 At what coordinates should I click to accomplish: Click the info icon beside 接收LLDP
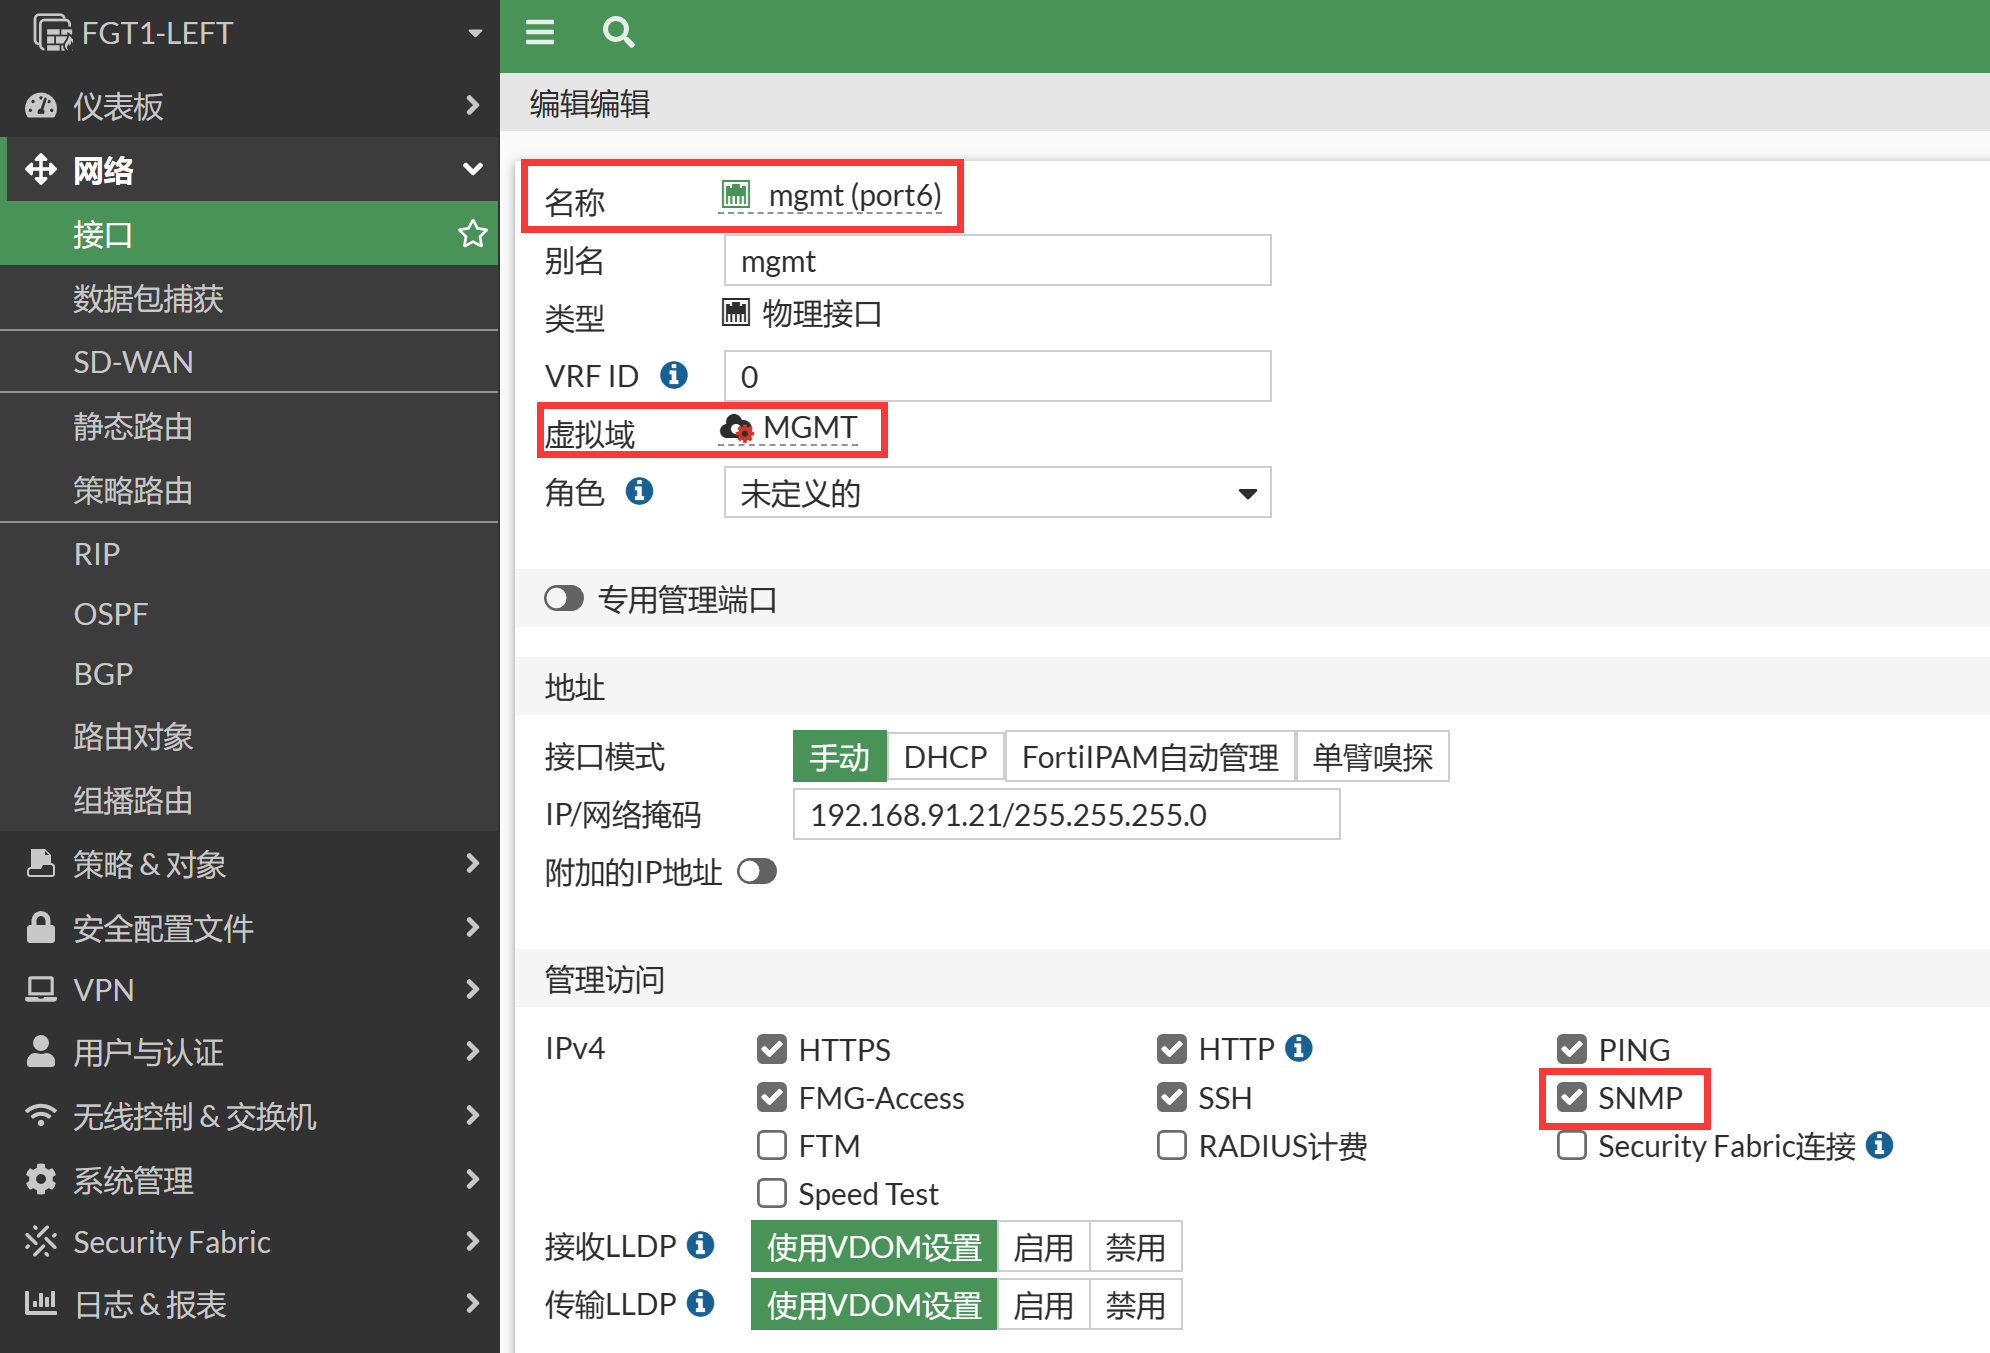[x=700, y=1245]
